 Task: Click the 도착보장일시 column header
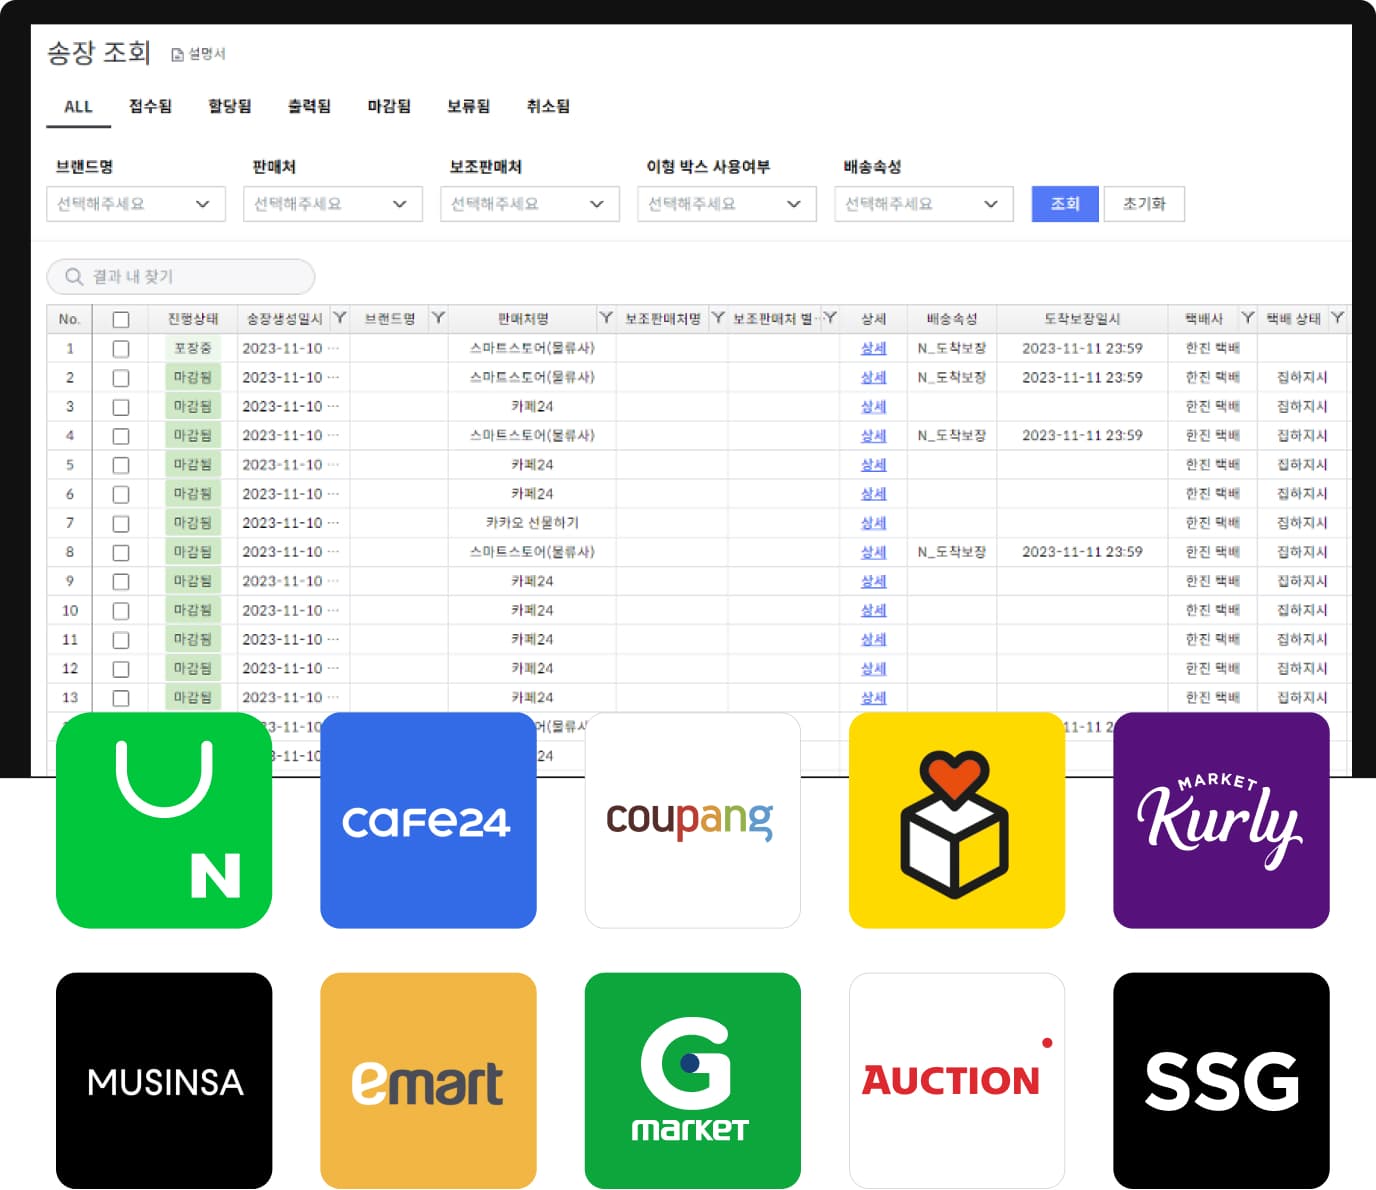(x=1082, y=319)
